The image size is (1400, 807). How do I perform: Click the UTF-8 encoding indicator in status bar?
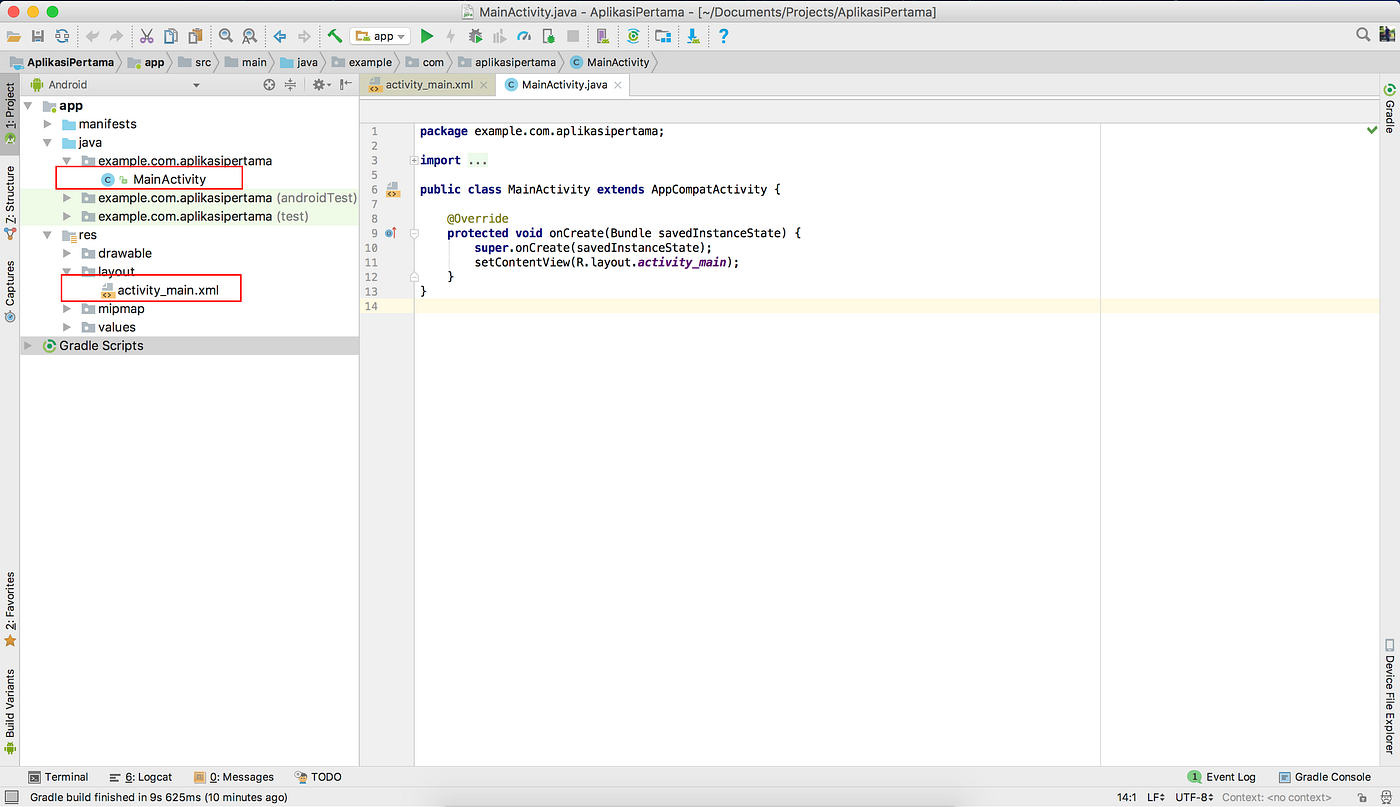coord(1194,797)
